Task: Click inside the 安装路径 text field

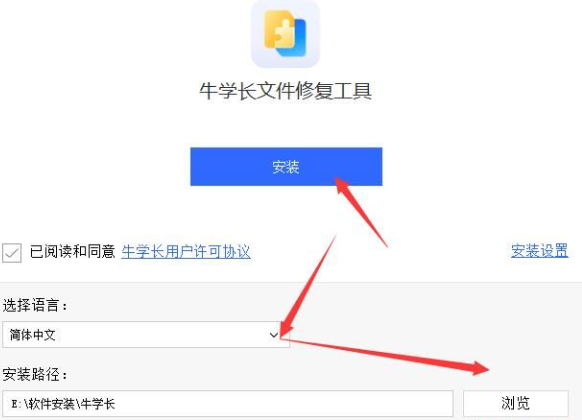Action: (228, 403)
